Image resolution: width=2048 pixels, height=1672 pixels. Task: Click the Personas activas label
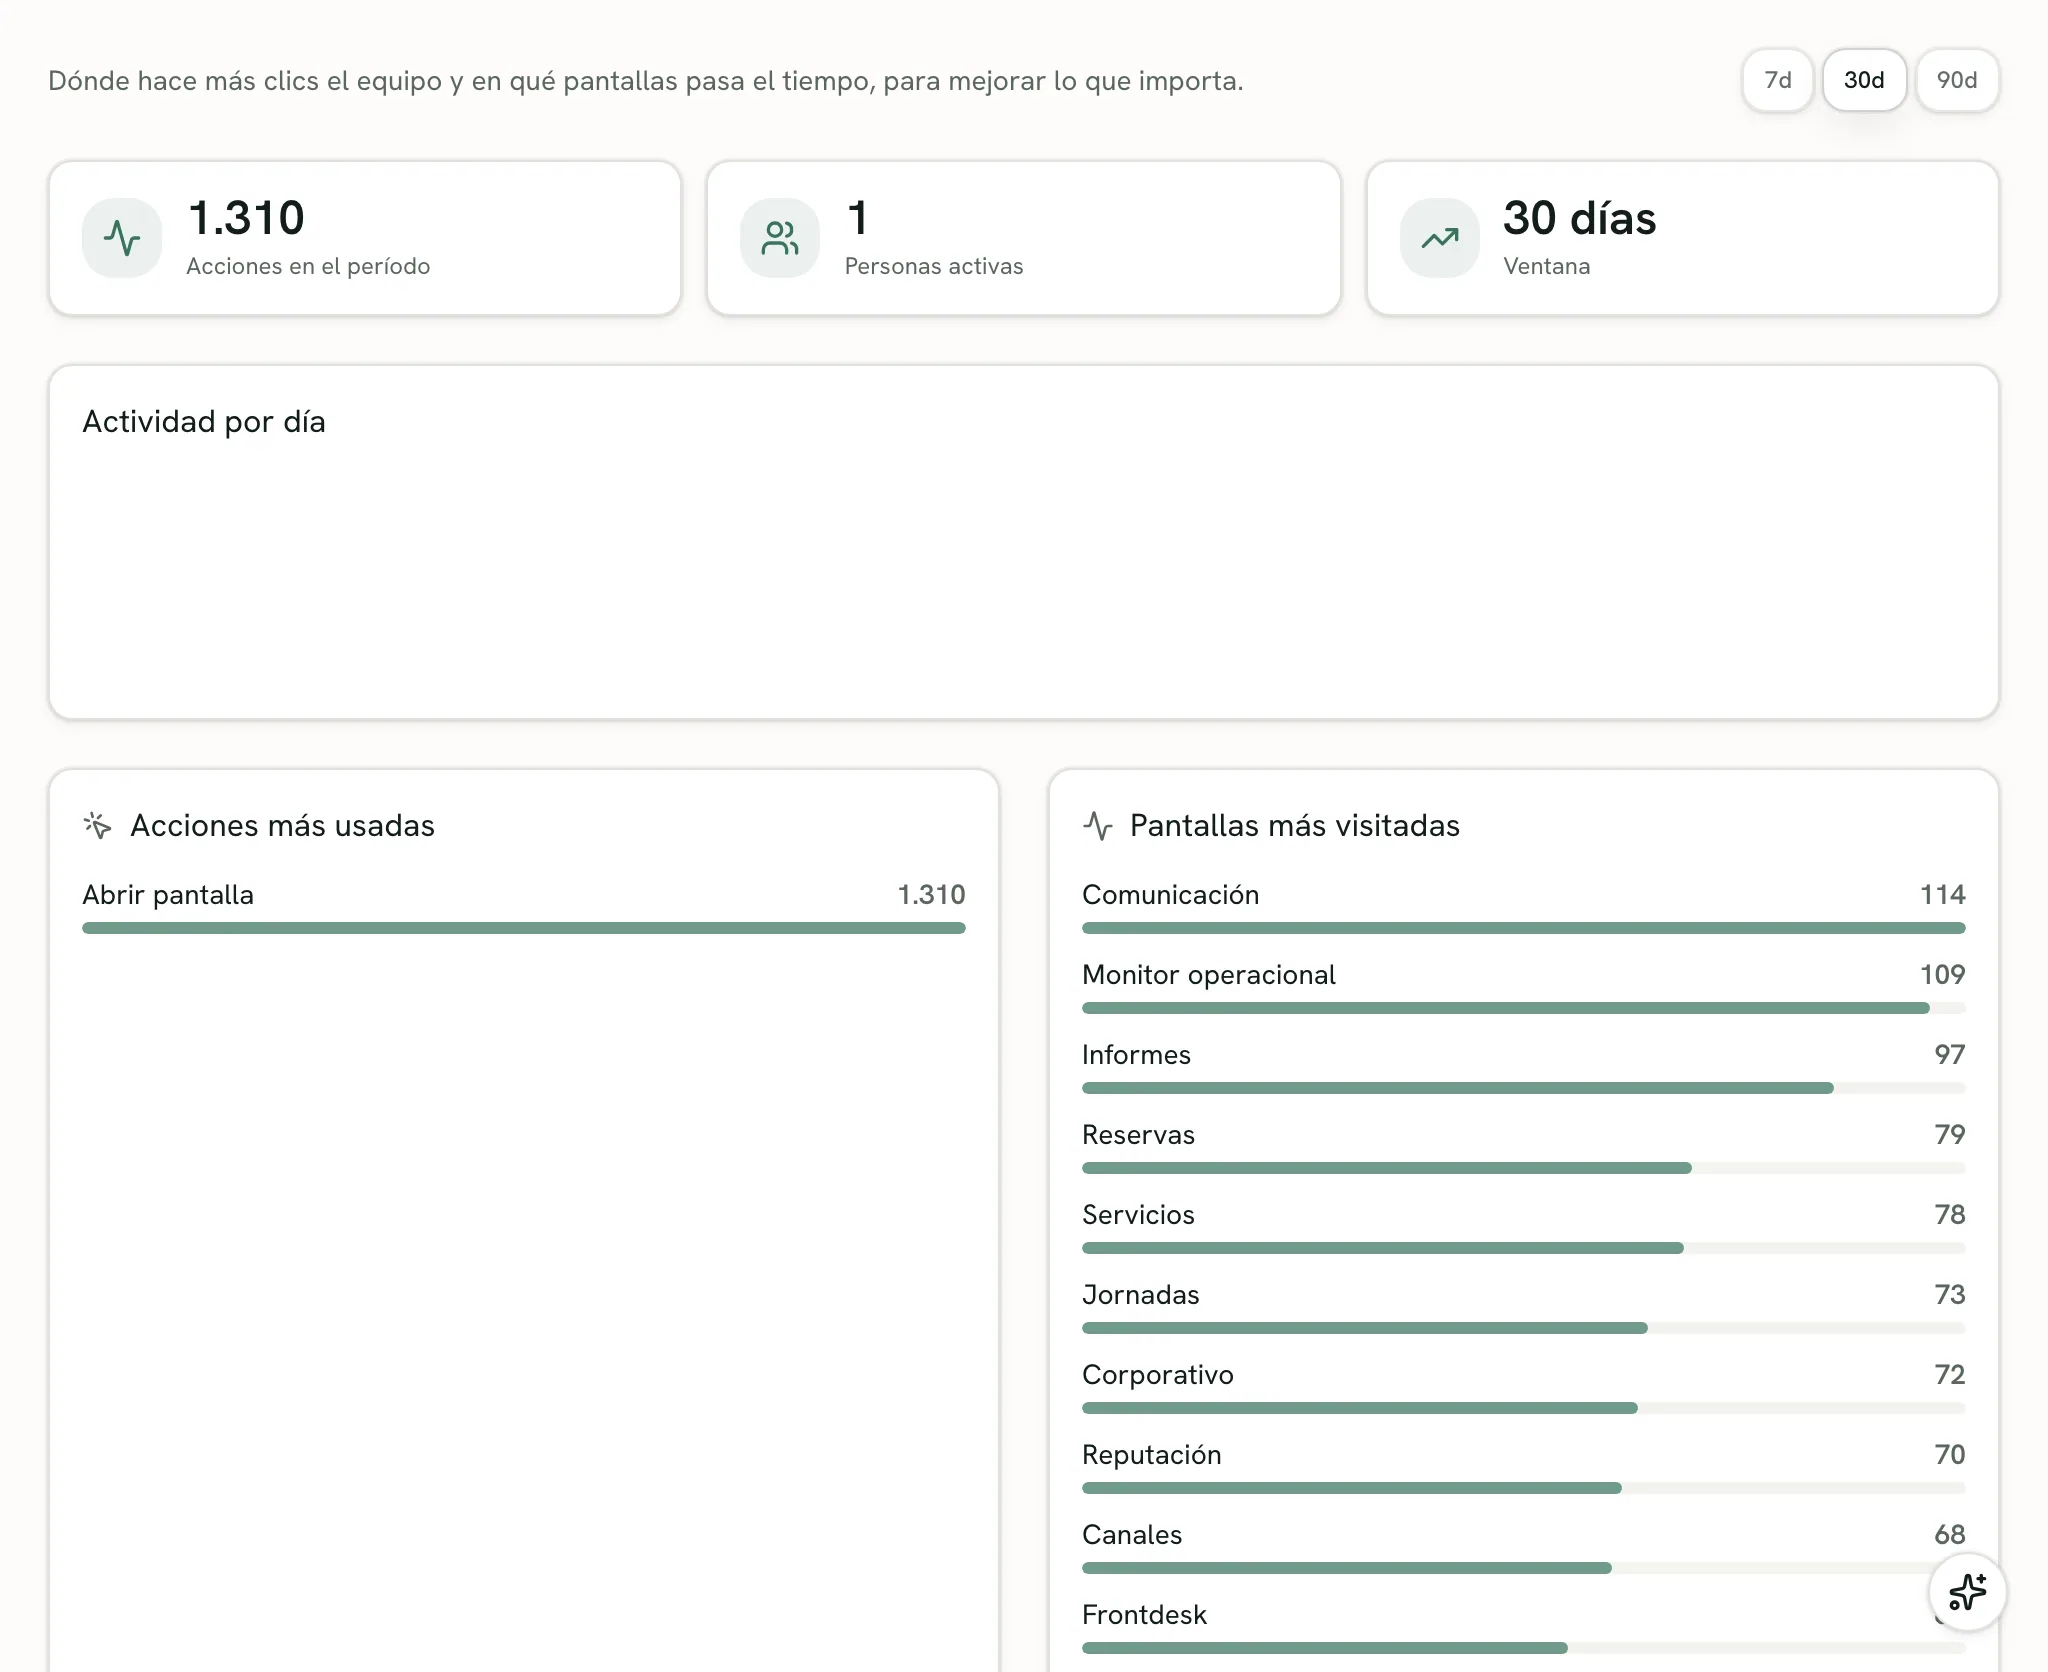pyautogui.click(x=934, y=266)
